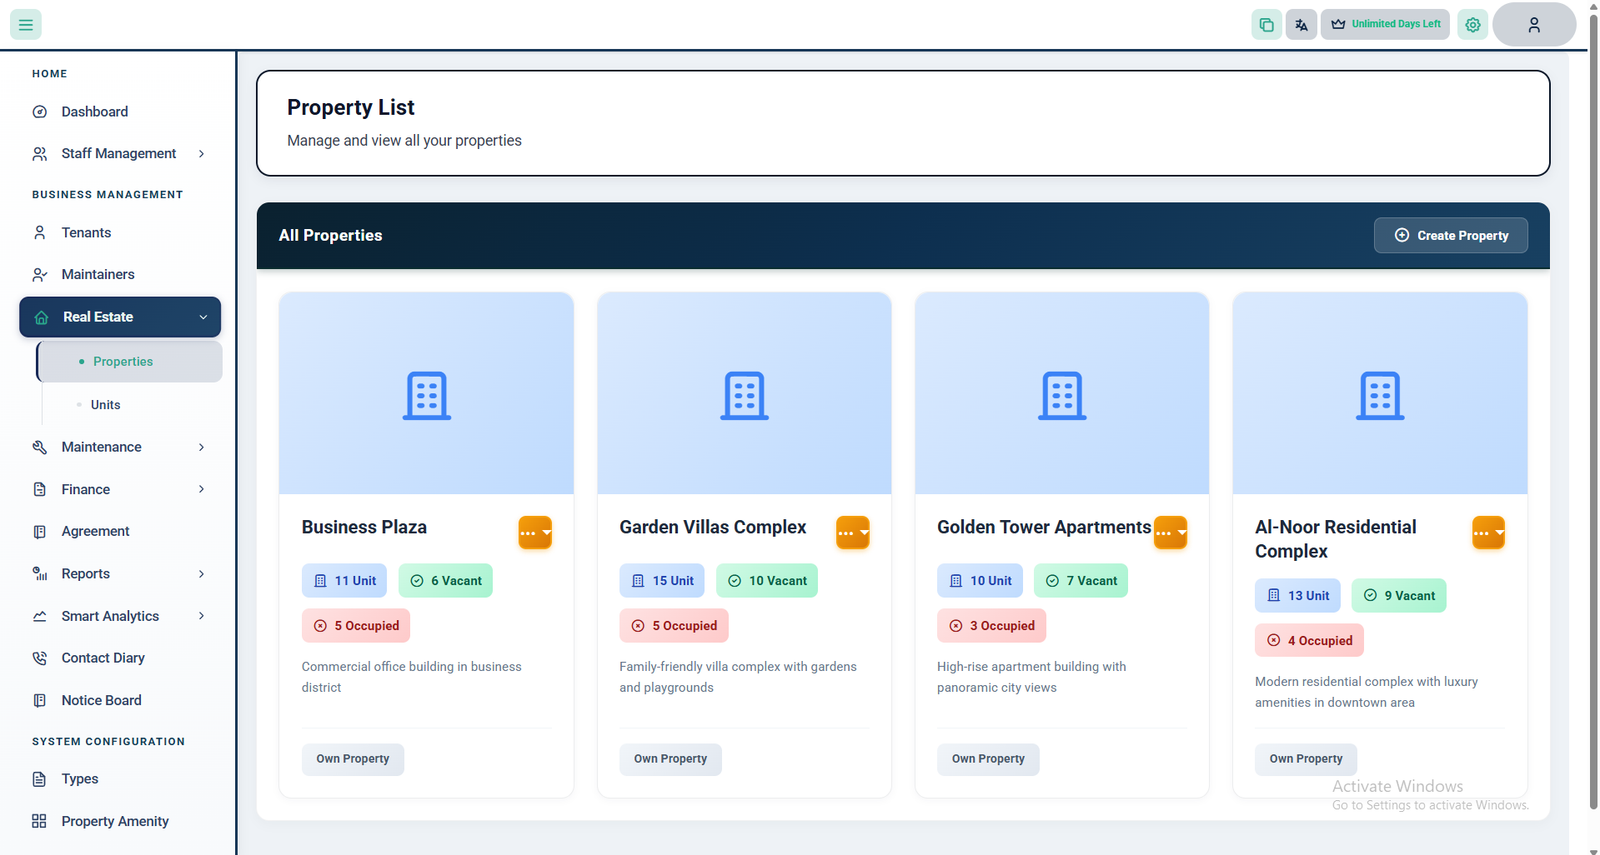Click the Reports chart icon
The width and height of the screenshot is (1600, 855).
pyautogui.click(x=40, y=574)
